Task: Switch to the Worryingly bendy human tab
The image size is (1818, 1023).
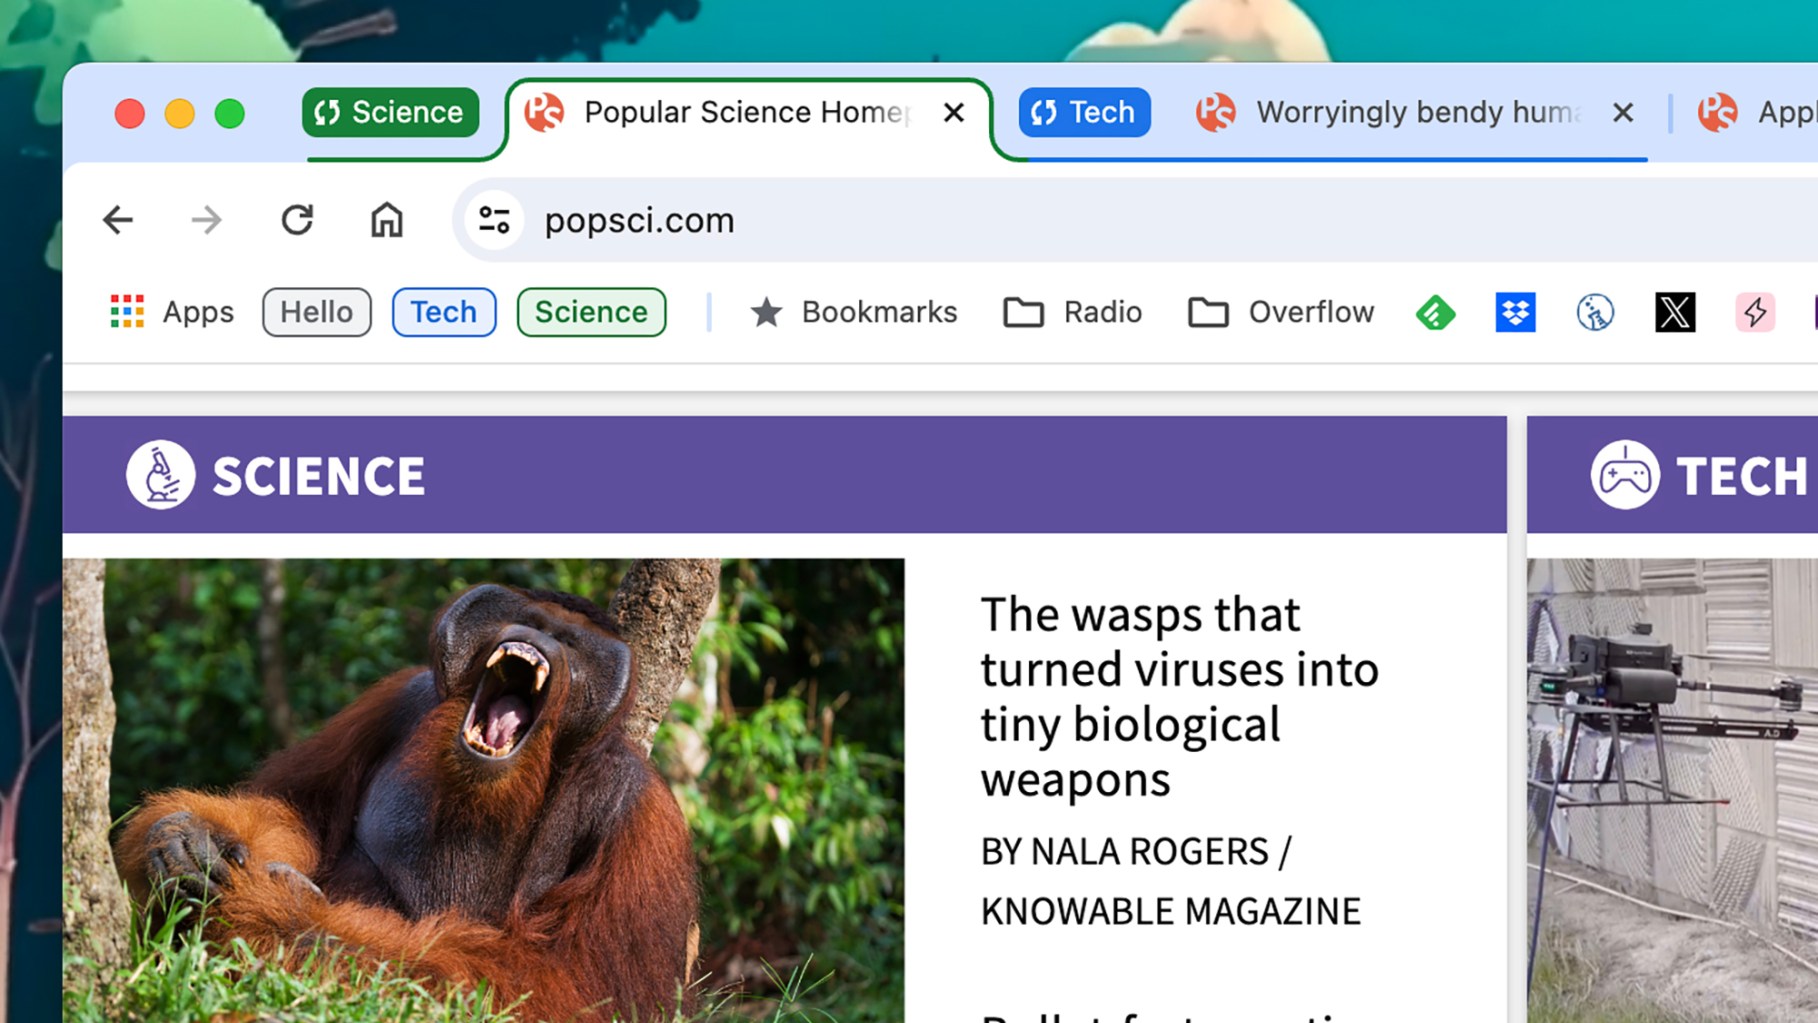Action: click(1400, 112)
